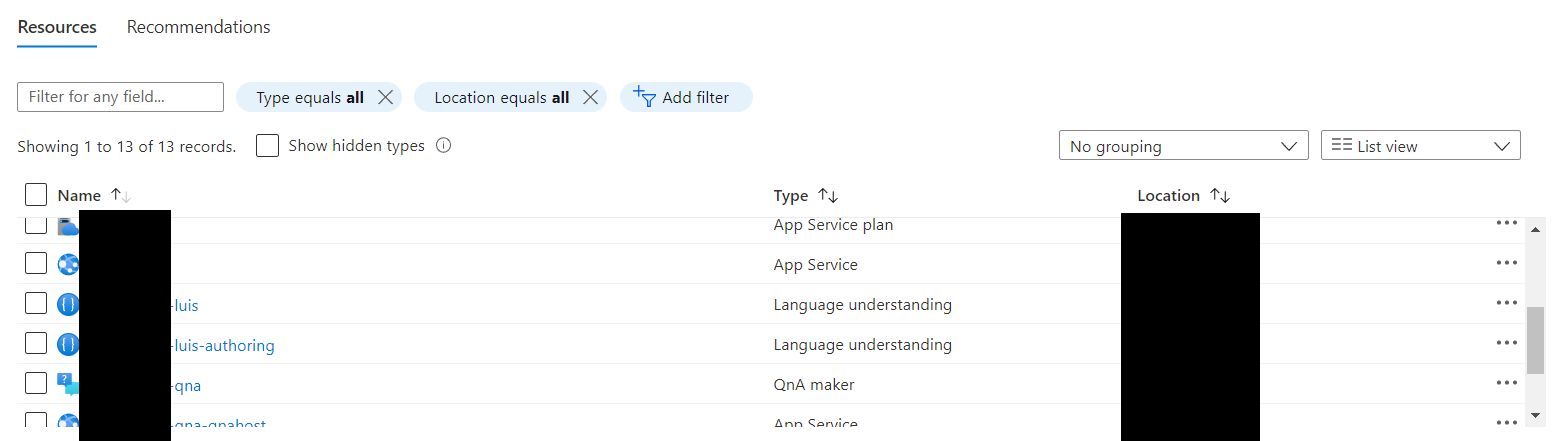Click the Filter for any field input

[120, 97]
